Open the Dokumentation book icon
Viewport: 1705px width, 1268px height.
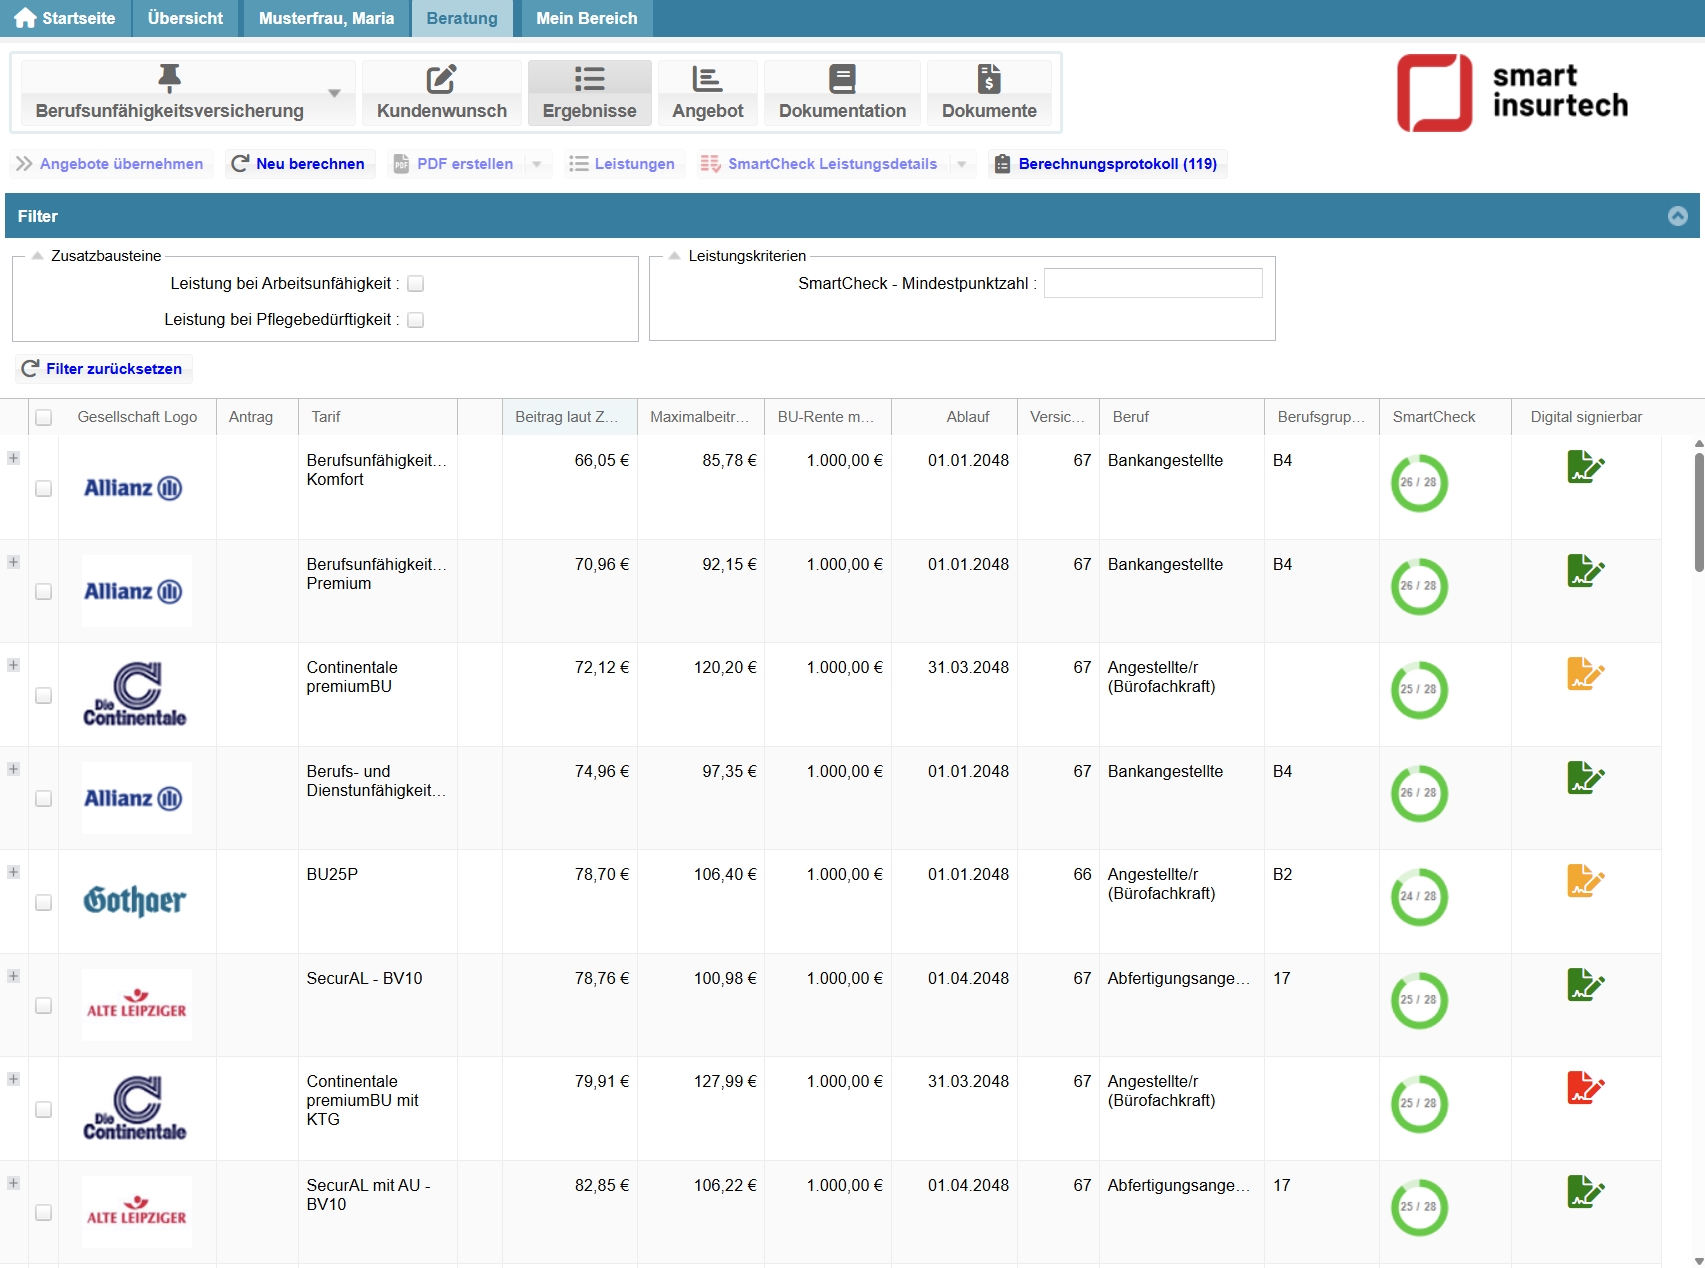842,79
